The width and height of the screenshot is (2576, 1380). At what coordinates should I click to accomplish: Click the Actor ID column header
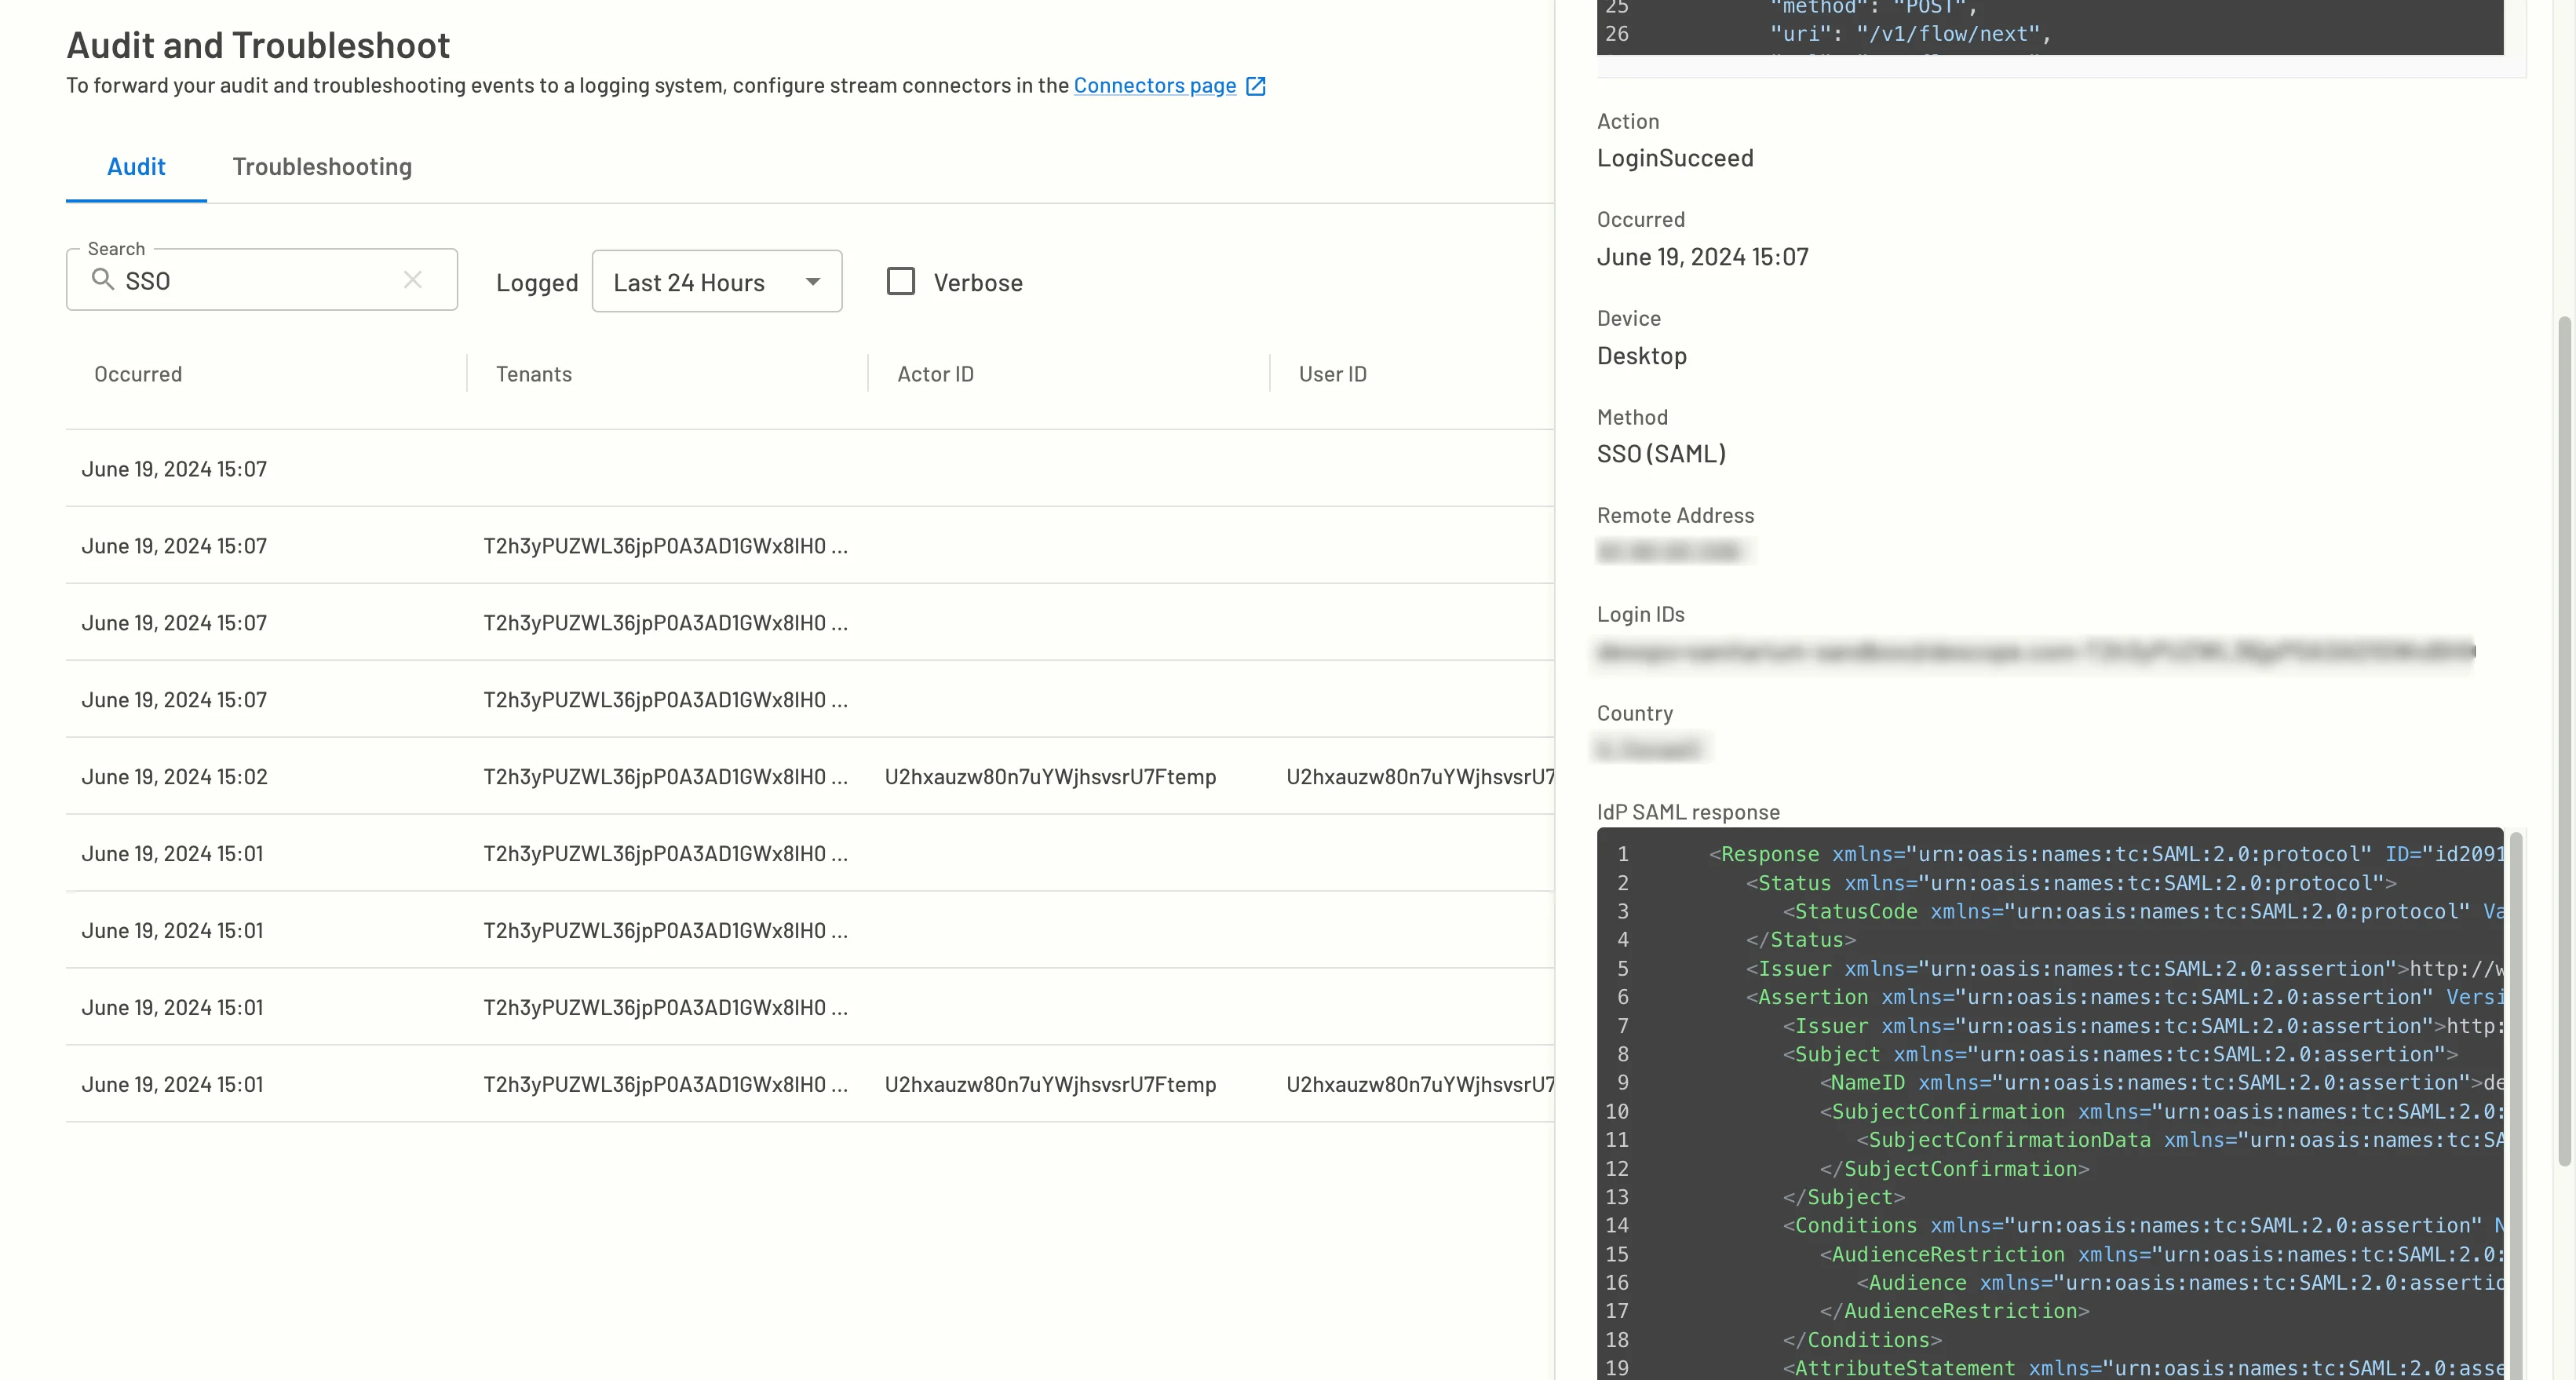pos(935,374)
